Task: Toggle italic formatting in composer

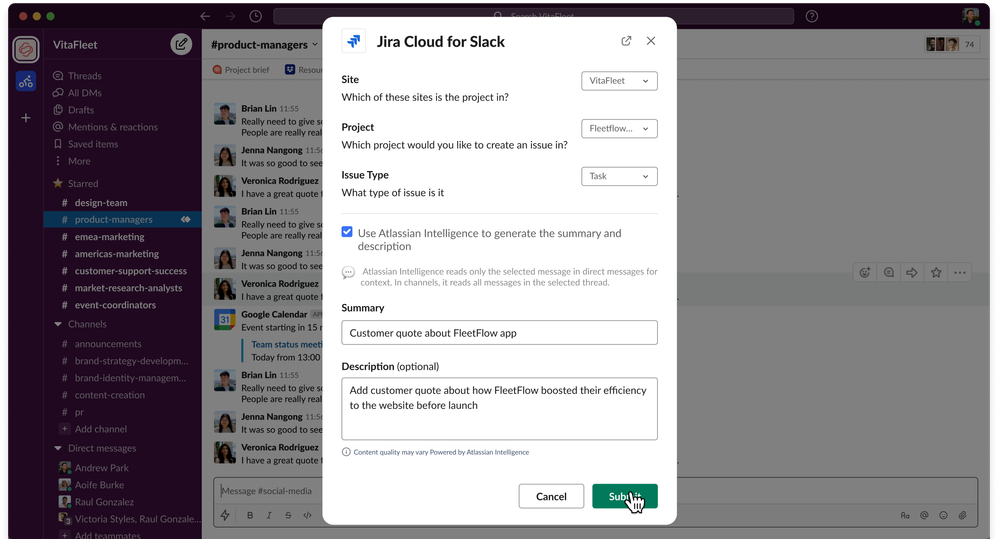Action: coord(269,515)
